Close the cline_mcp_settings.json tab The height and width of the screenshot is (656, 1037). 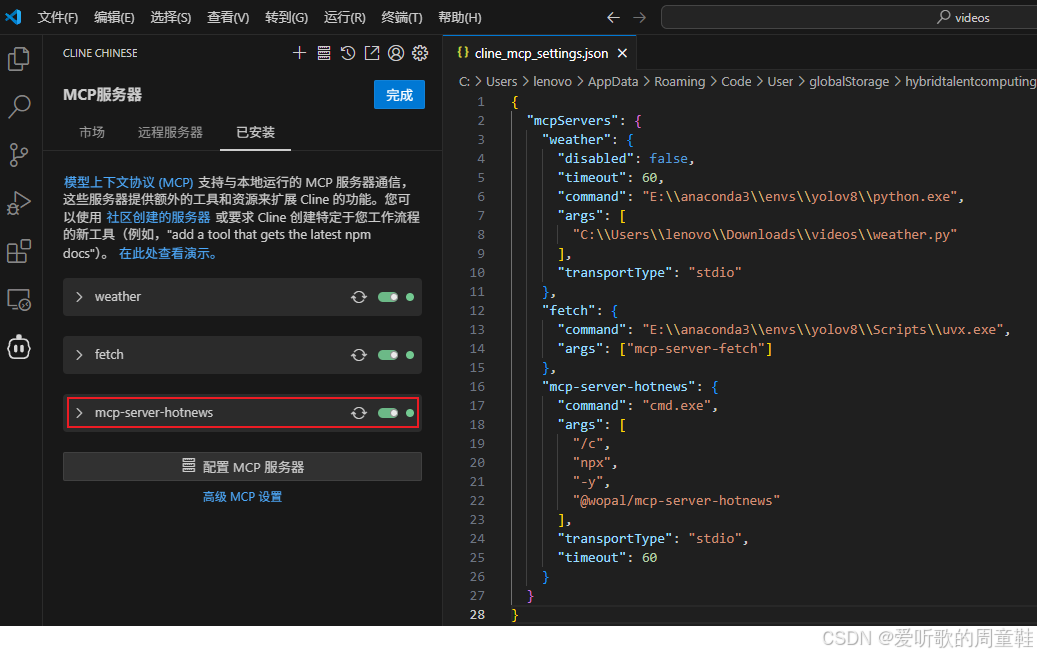[622, 54]
